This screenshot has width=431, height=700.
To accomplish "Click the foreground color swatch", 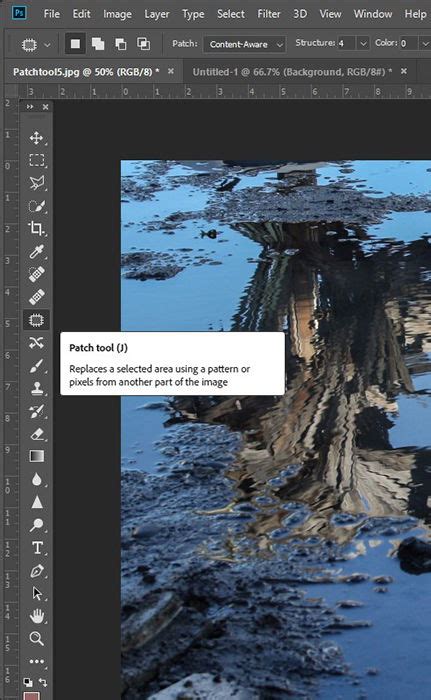I will 31,696.
